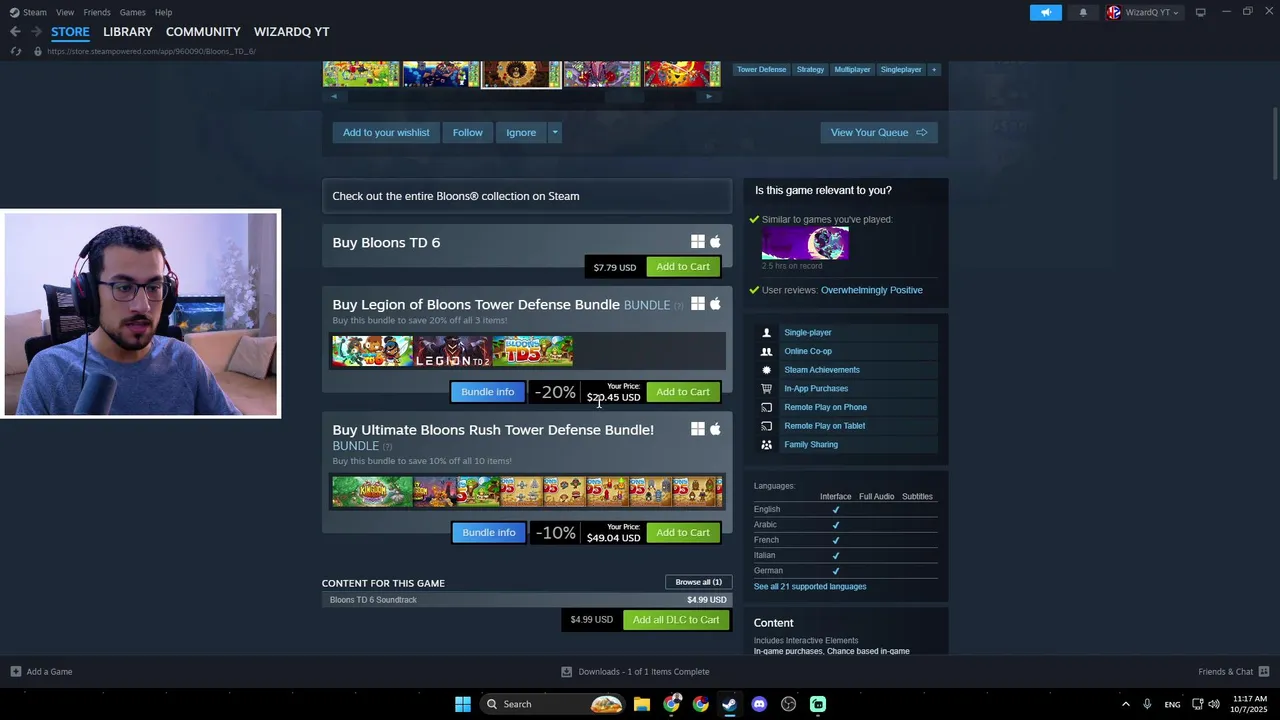Image resolution: width=1280 pixels, height=720 pixels.
Task: Expand See all 21 supported languages
Action: (810, 587)
